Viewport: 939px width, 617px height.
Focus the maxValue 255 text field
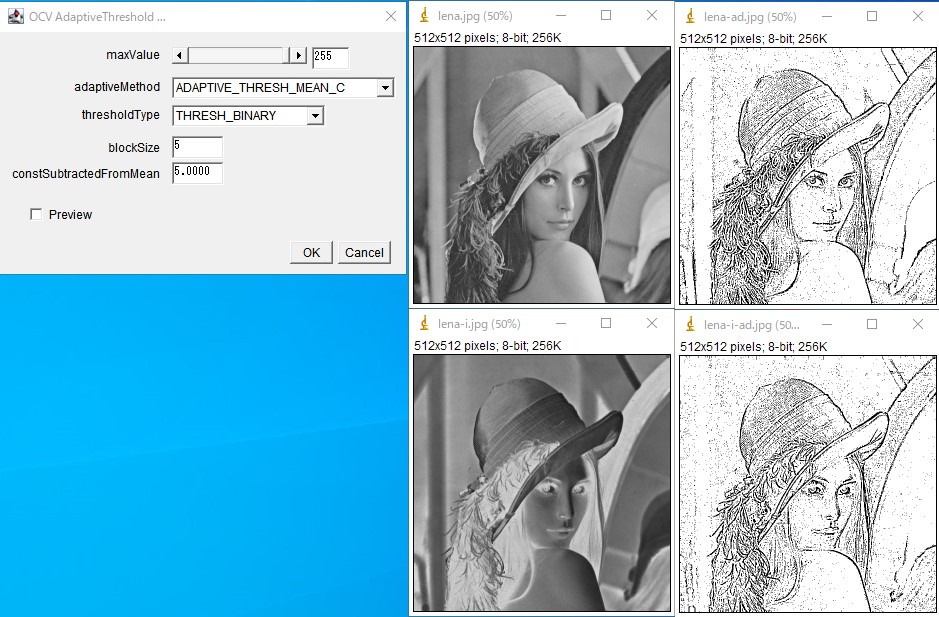click(330, 58)
